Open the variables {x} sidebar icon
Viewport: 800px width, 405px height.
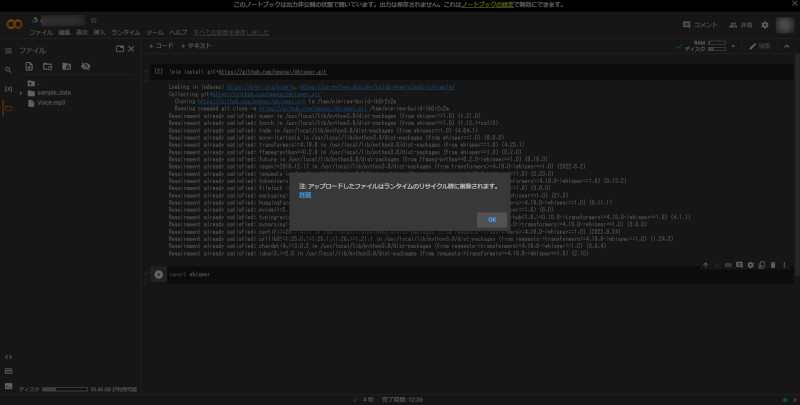click(x=8, y=89)
